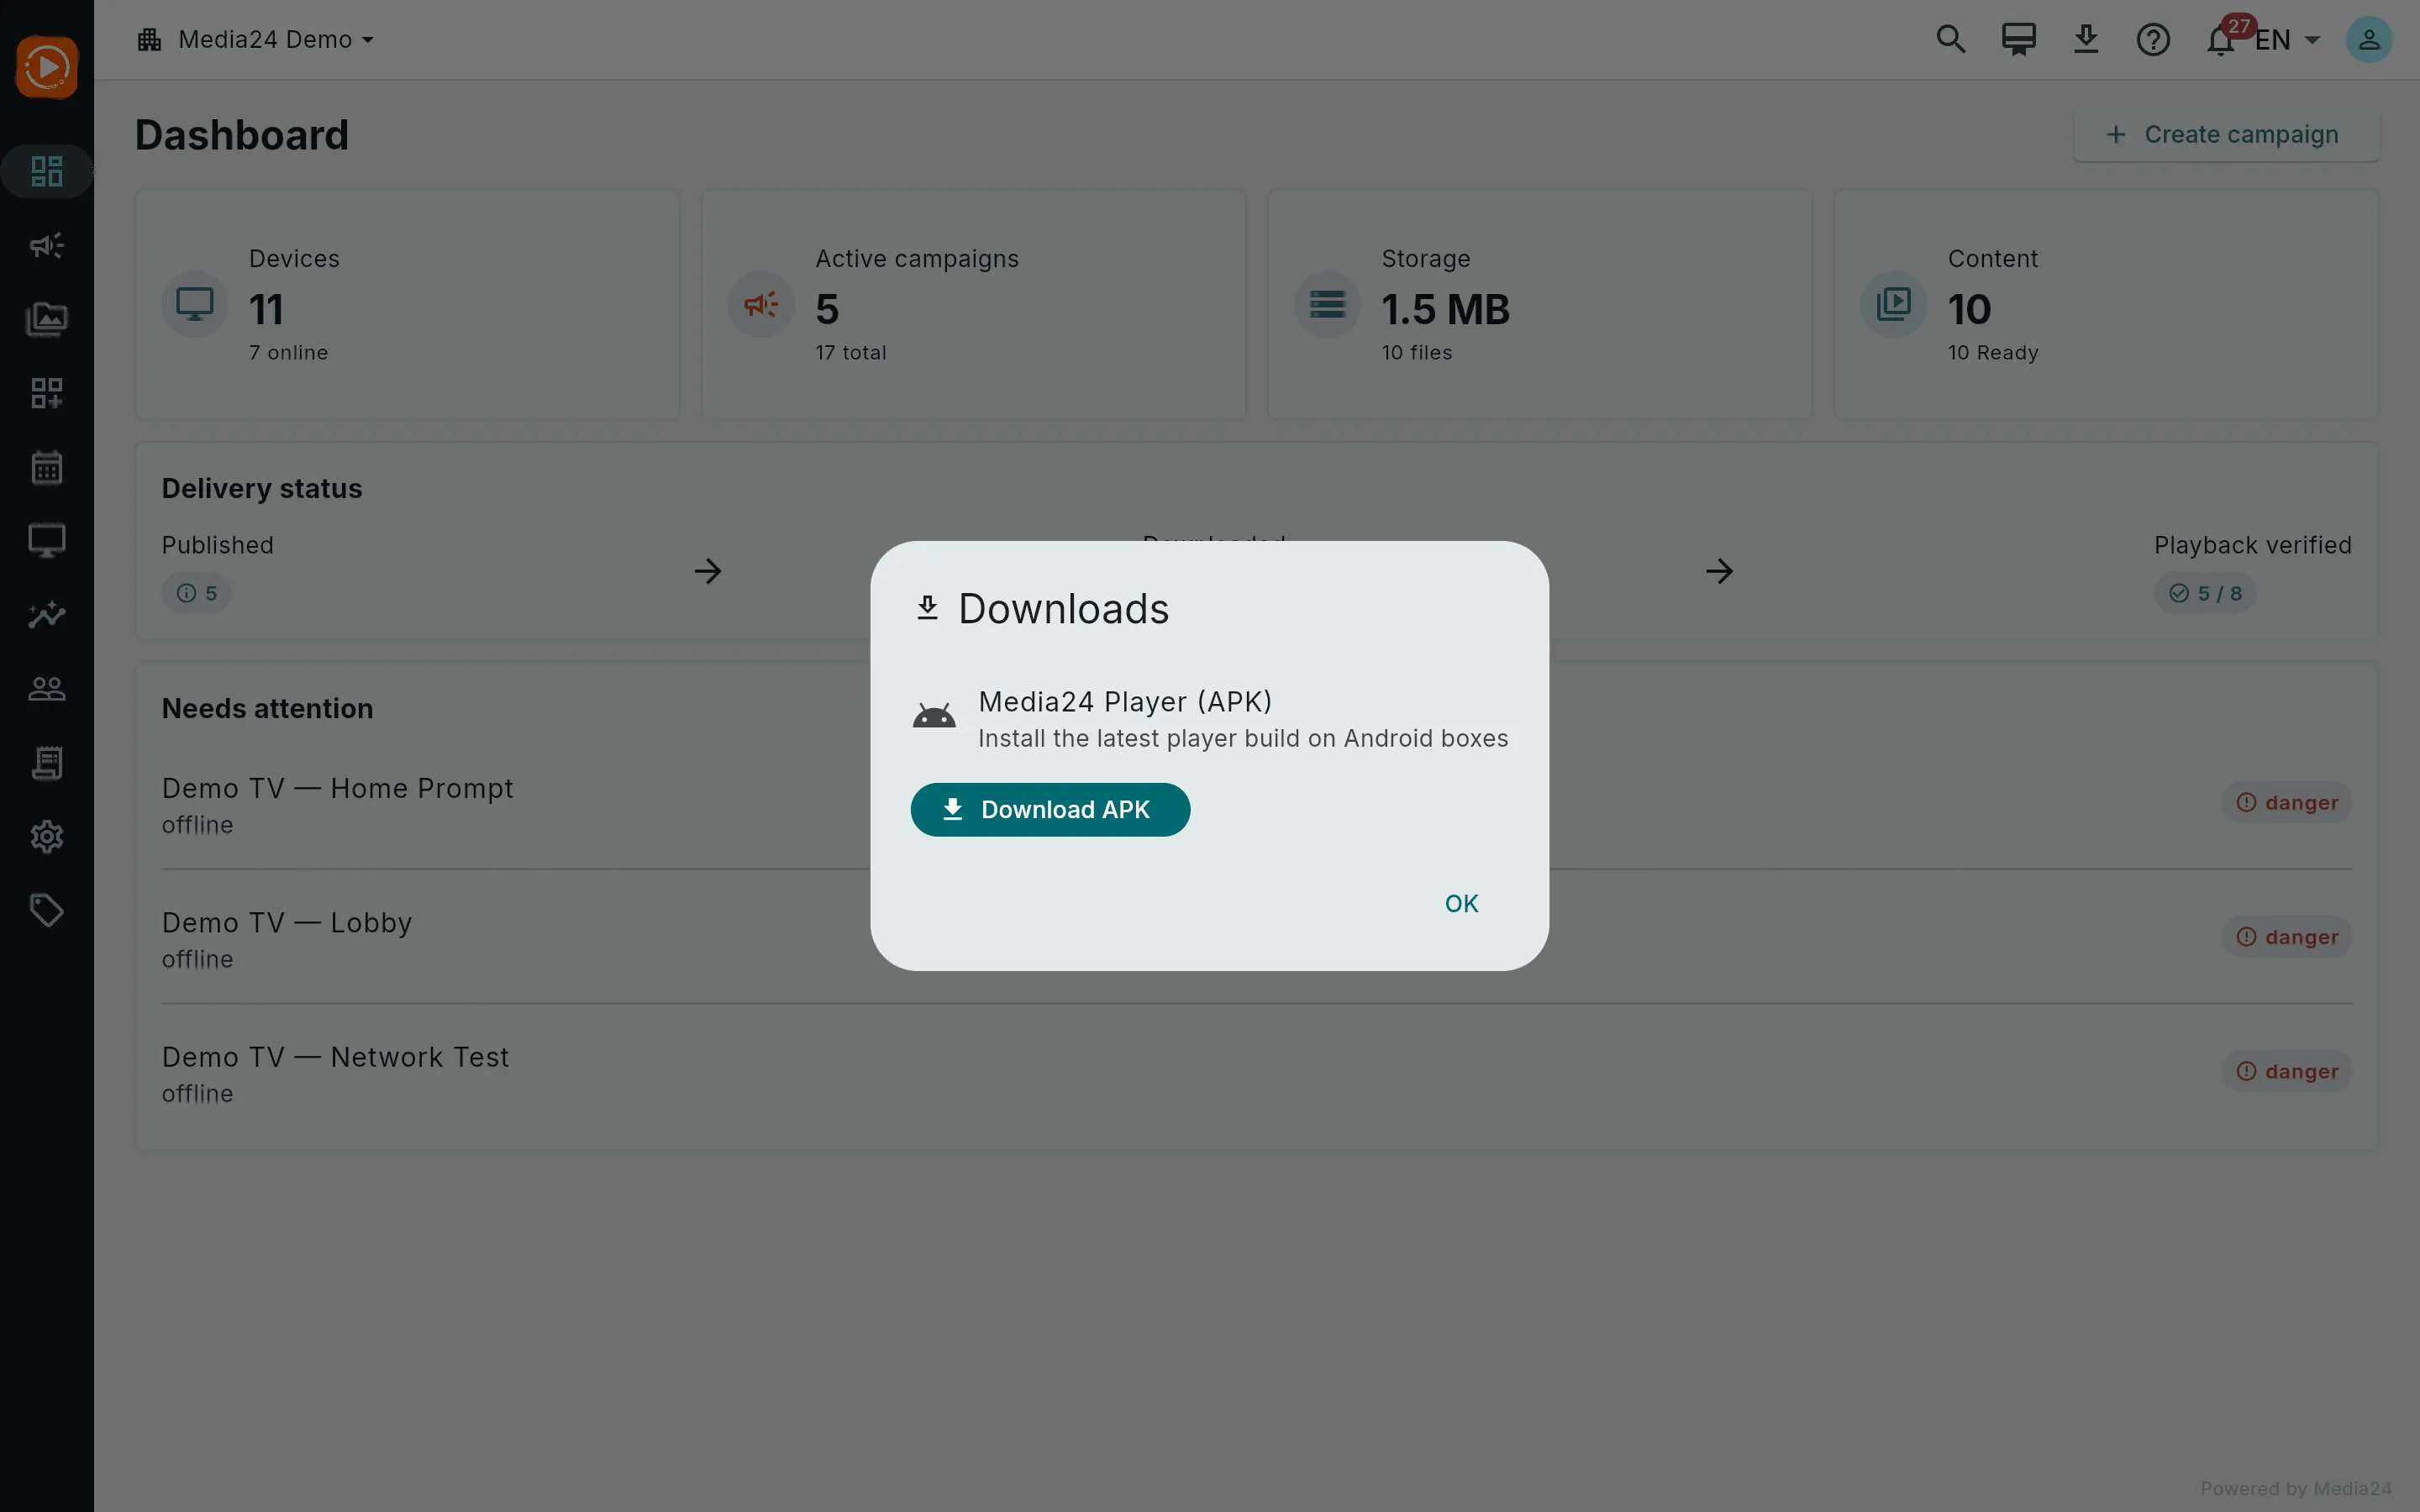Open the devices monitor sidebar icon
Viewport: 2420px width, 1512px height.
pos(46,541)
